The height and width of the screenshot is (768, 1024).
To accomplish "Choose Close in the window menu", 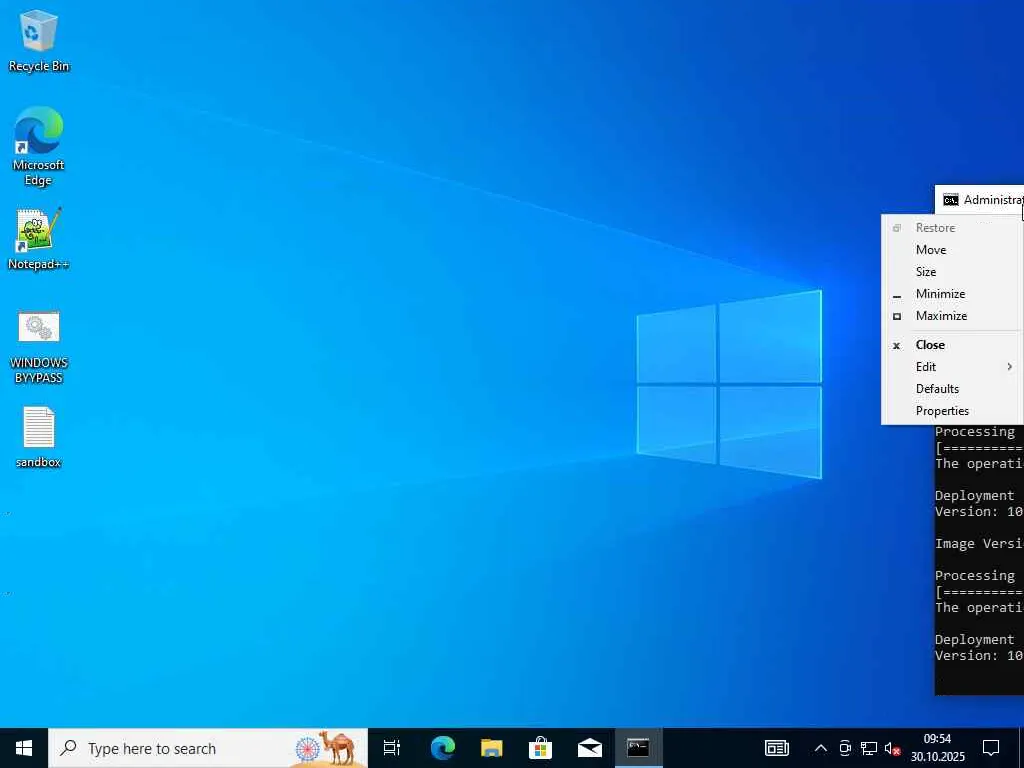I will pyautogui.click(x=952, y=345).
